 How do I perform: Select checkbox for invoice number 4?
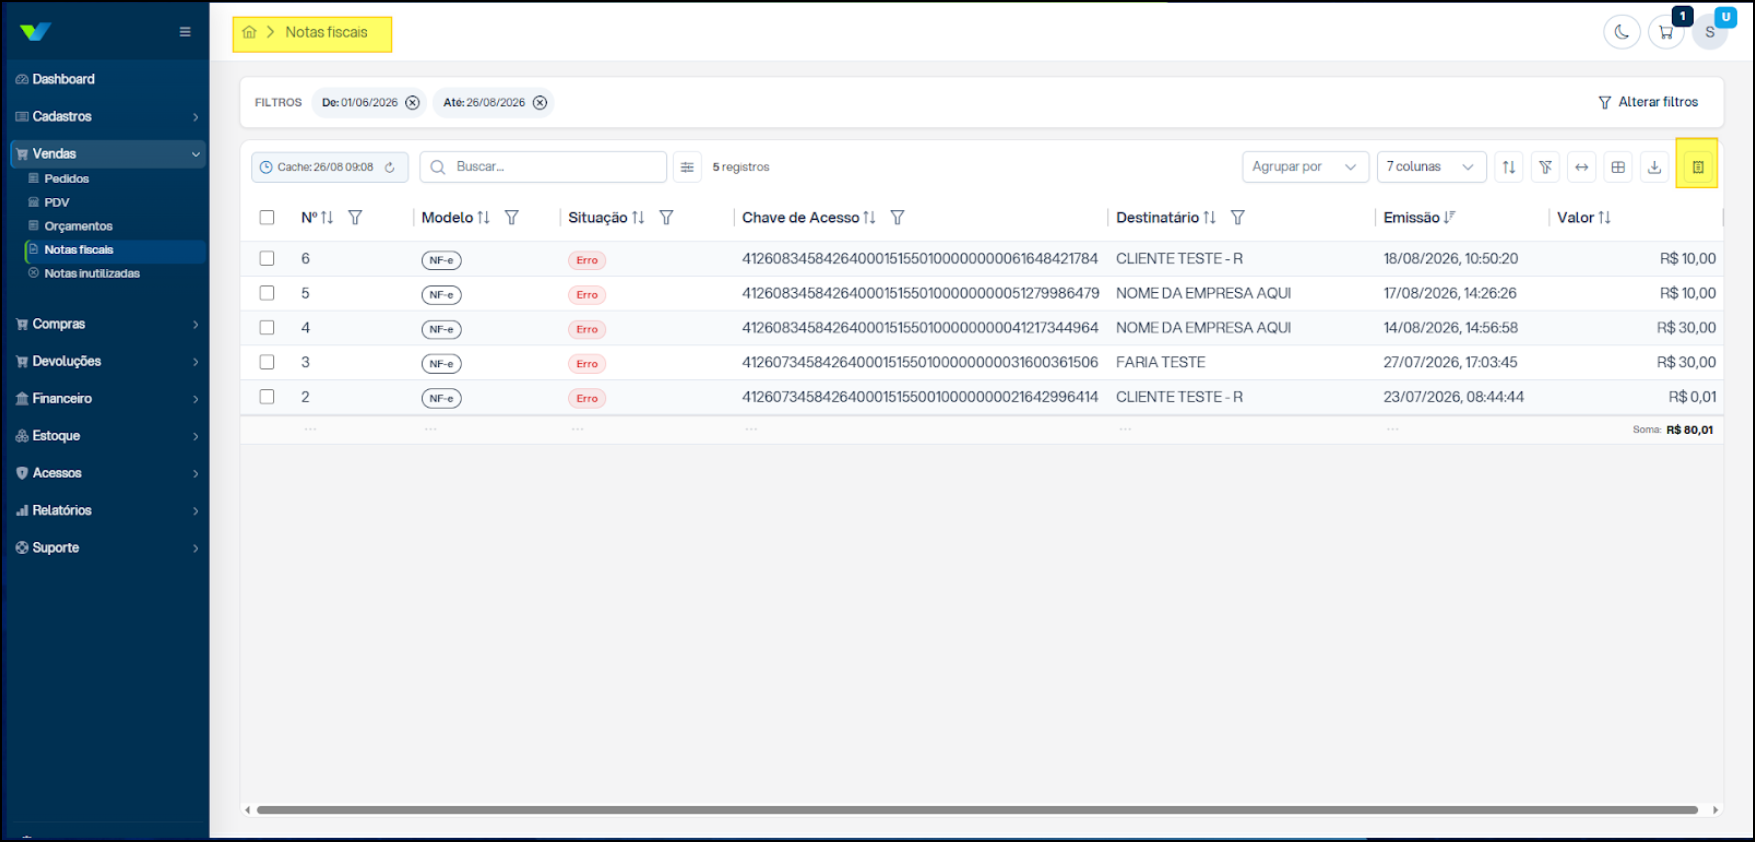click(267, 327)
